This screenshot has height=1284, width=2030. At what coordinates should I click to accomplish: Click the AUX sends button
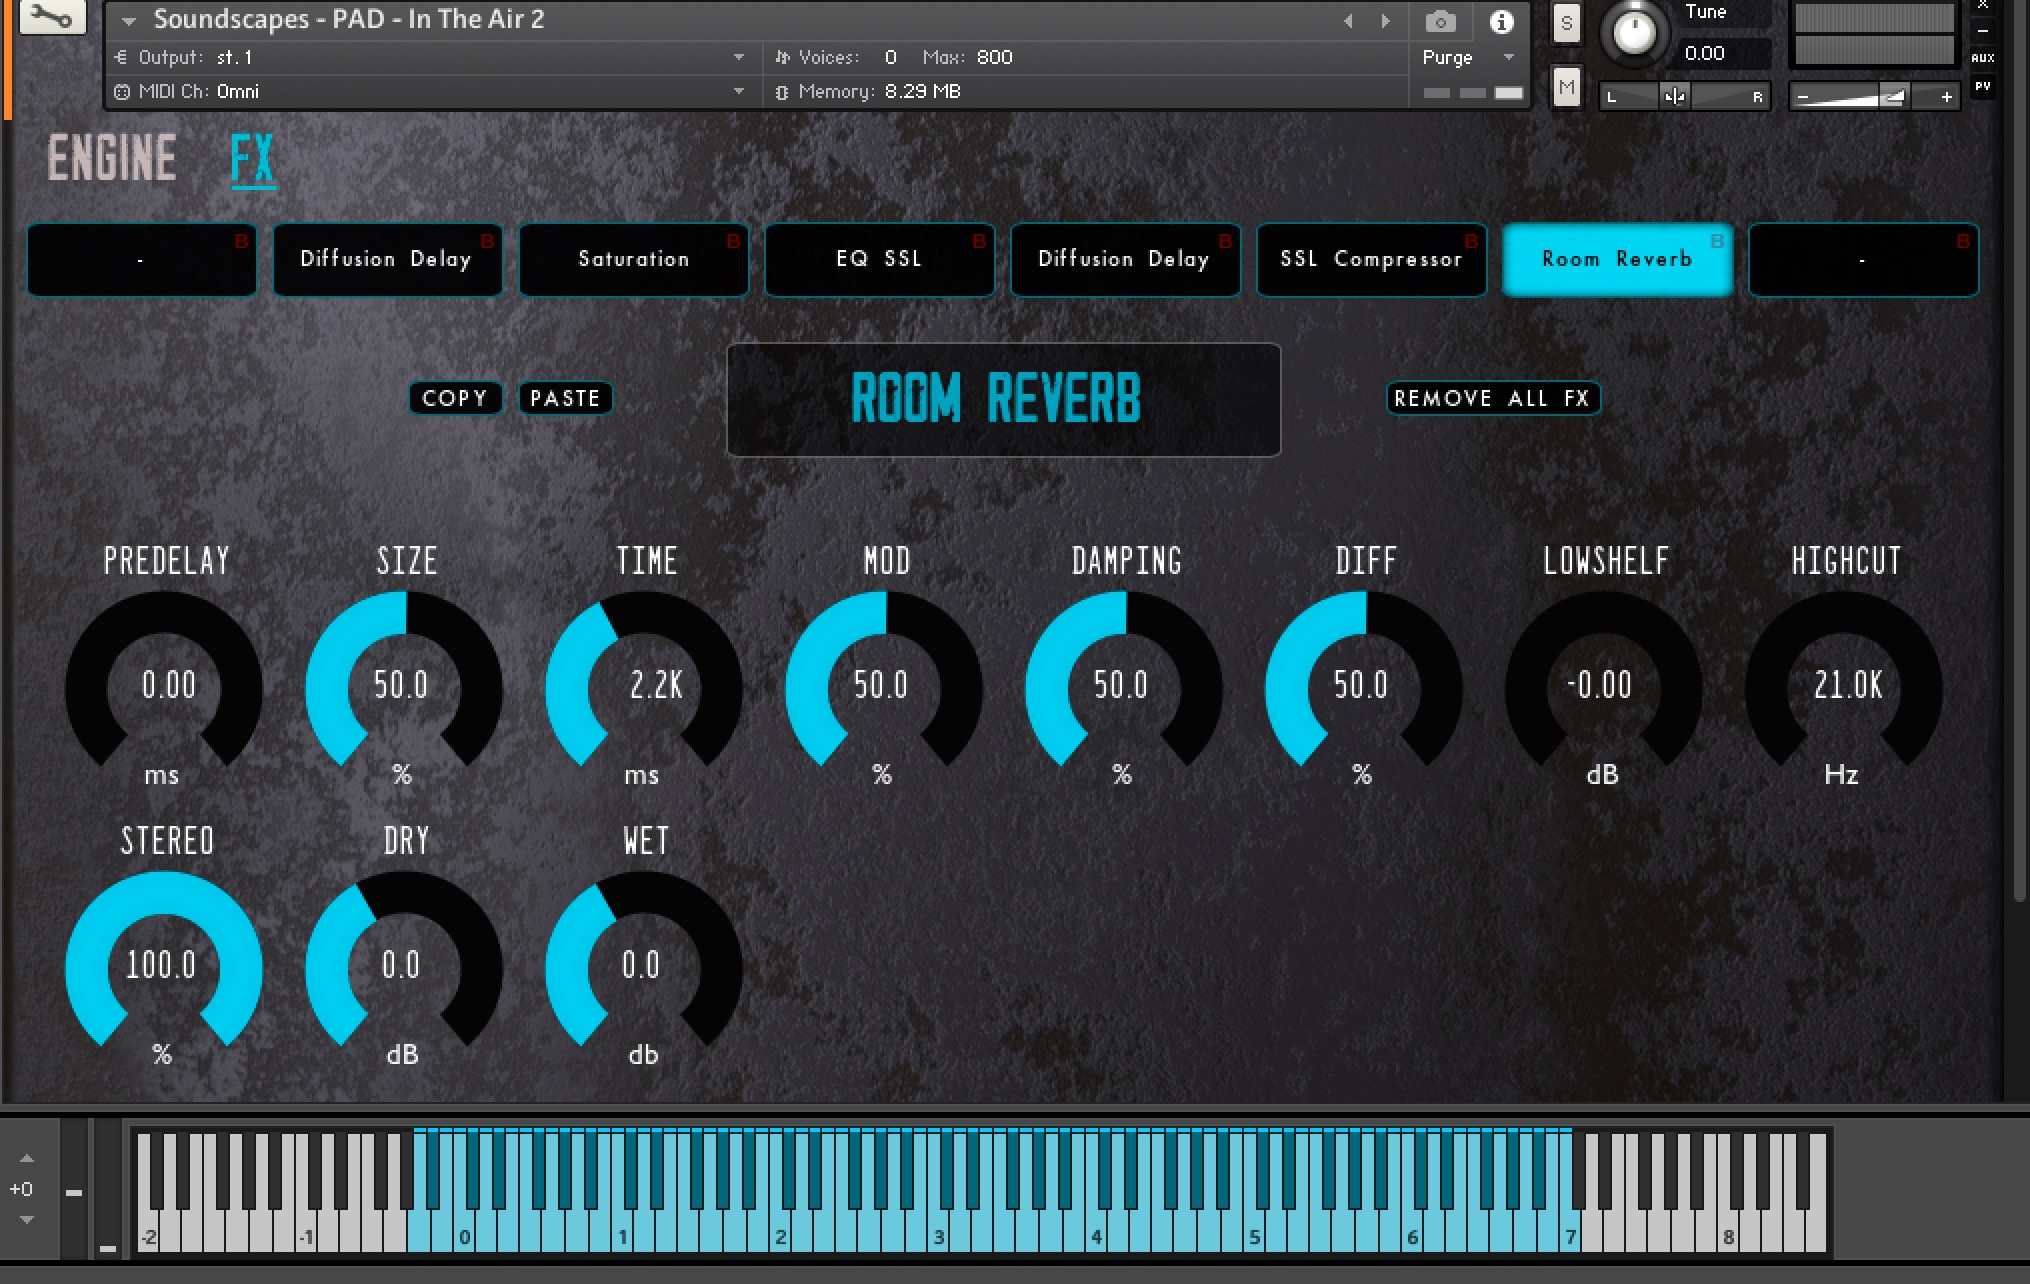tap(1982, 58)
